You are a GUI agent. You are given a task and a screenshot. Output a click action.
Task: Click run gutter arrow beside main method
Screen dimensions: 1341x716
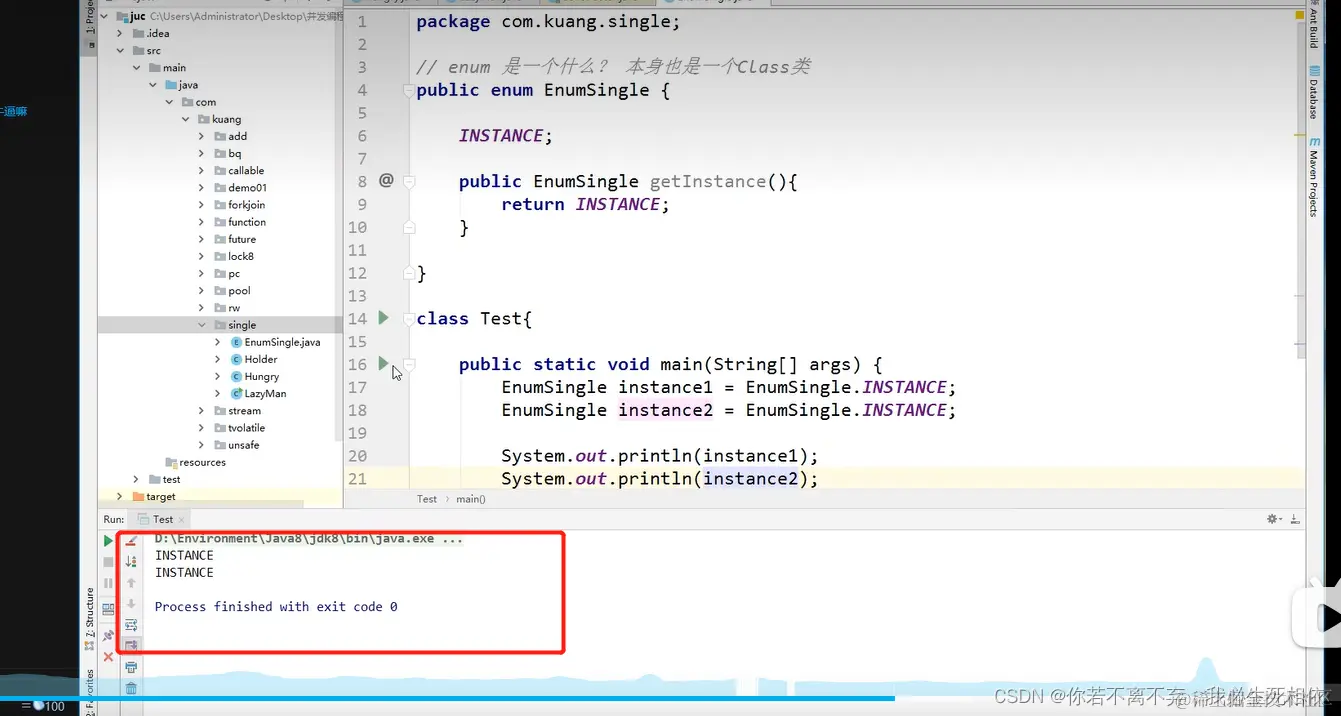(x=383, y=364)
